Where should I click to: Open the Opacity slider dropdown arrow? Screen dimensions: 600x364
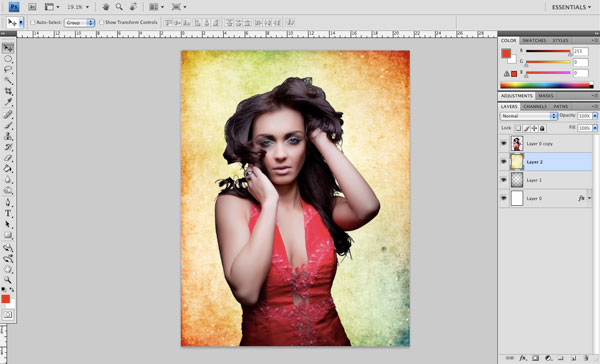[595, 116]
